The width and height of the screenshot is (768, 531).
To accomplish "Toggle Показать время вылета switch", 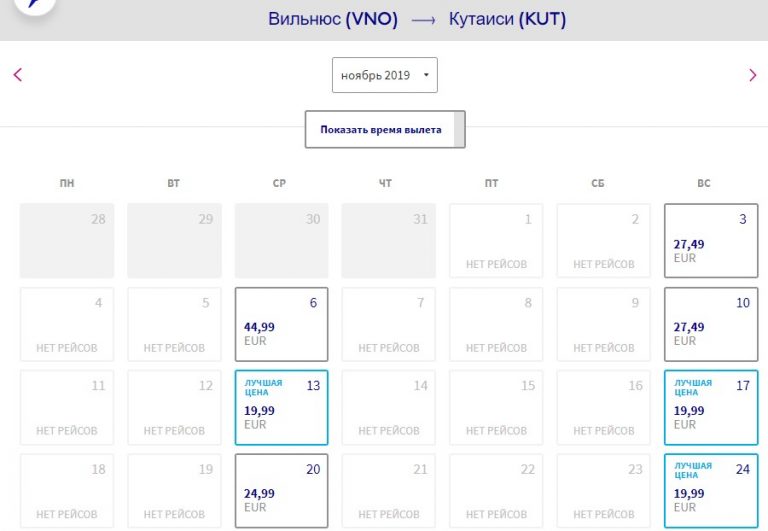I will pos(385,129).
